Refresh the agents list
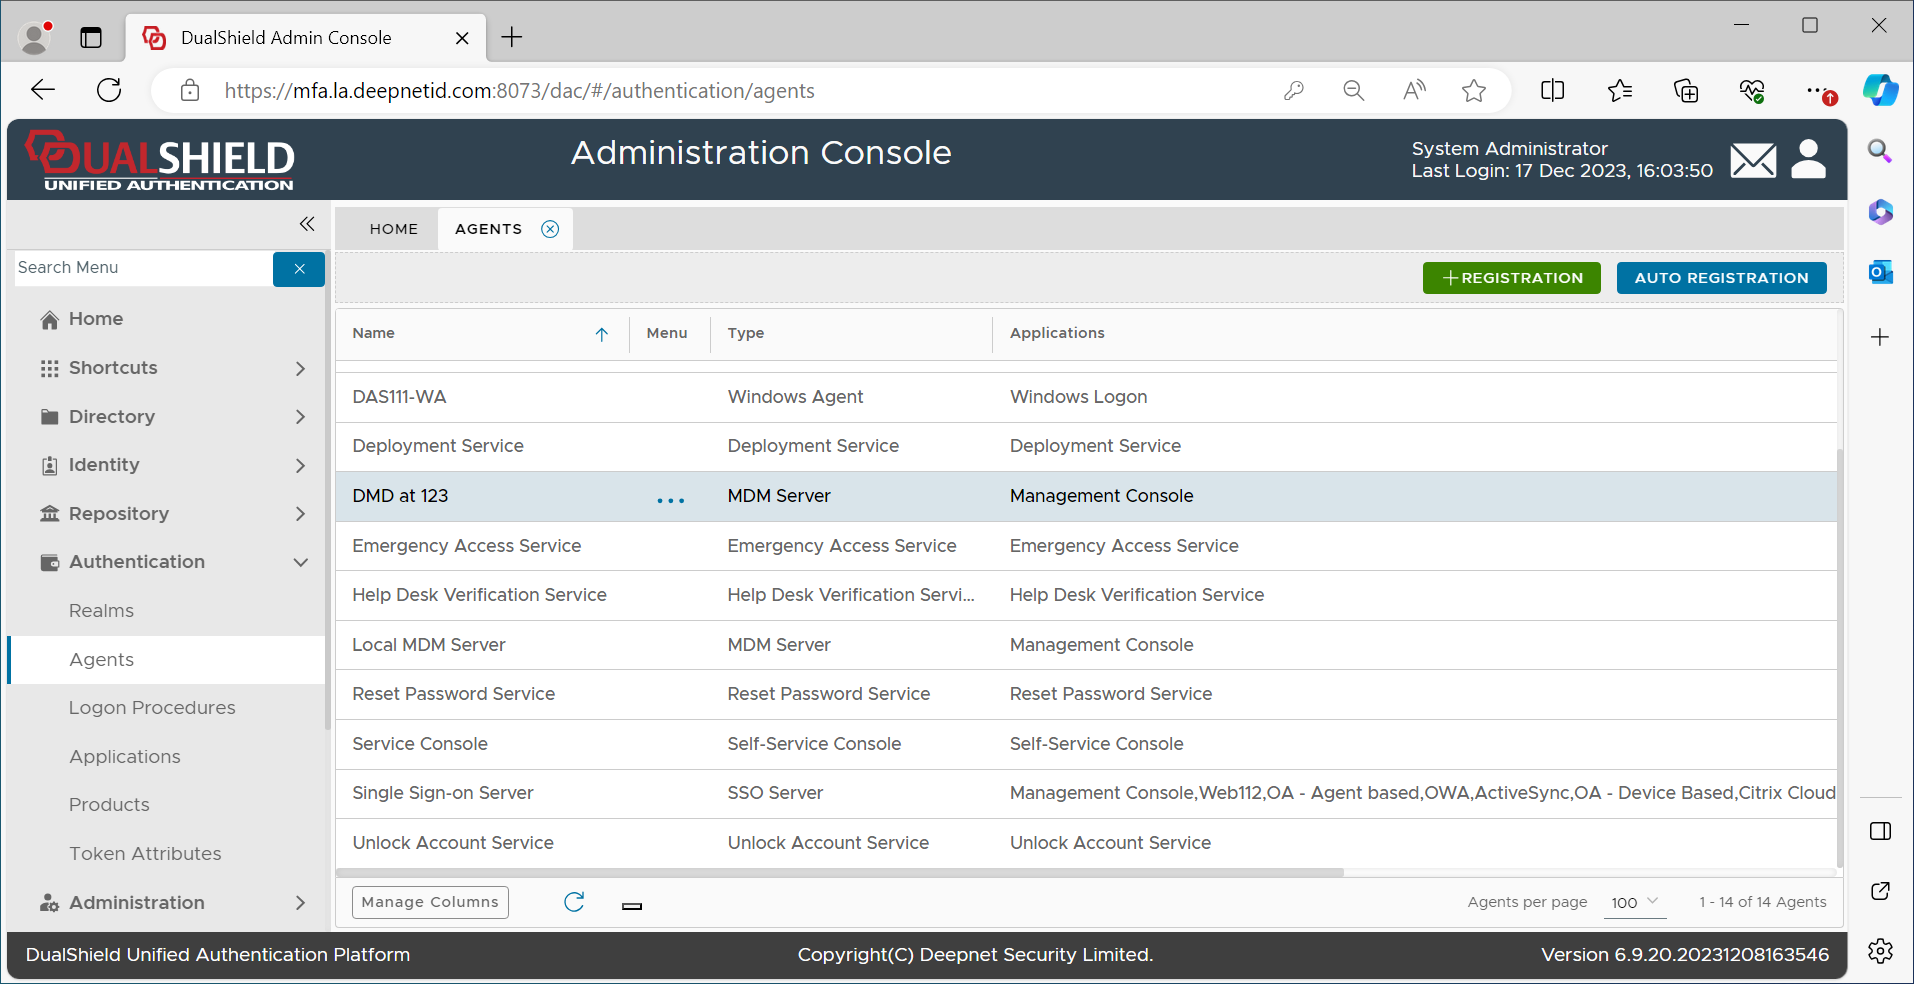Screen dimensions: 1914x984 click(574, 902)
